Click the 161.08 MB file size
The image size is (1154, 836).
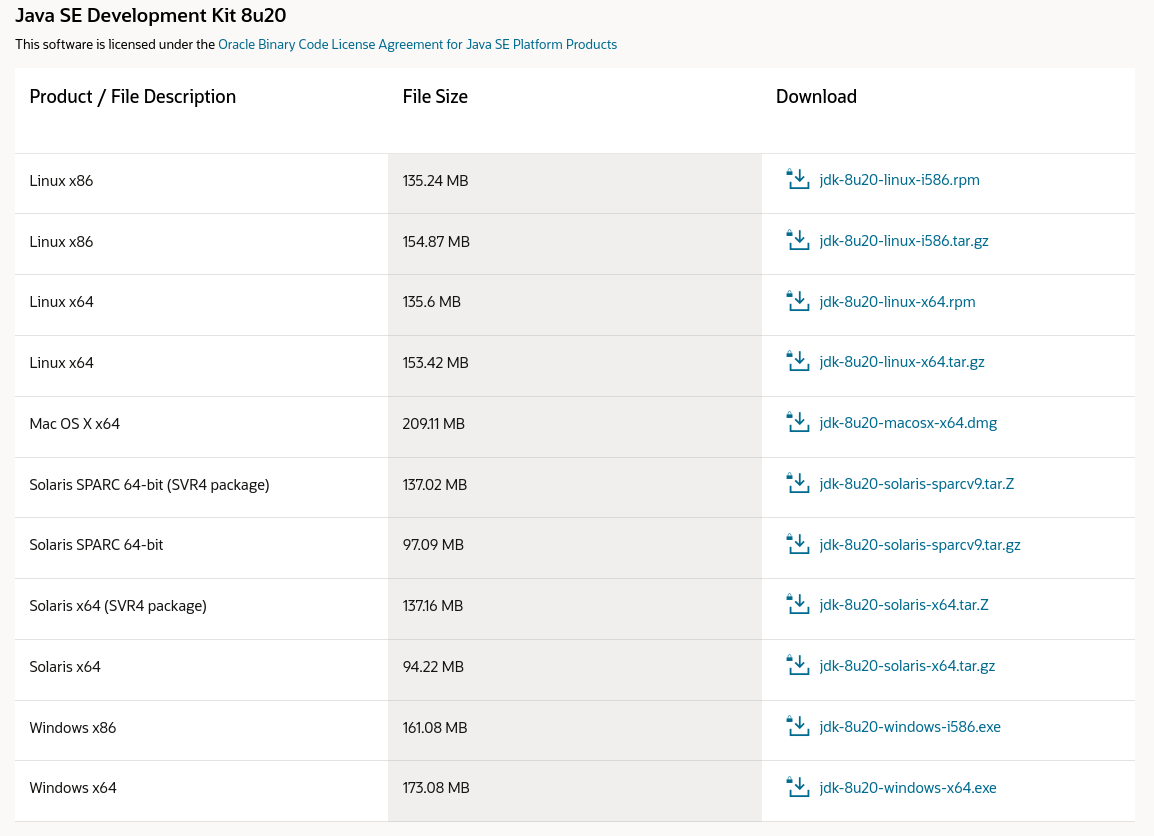tap(435, 728)
